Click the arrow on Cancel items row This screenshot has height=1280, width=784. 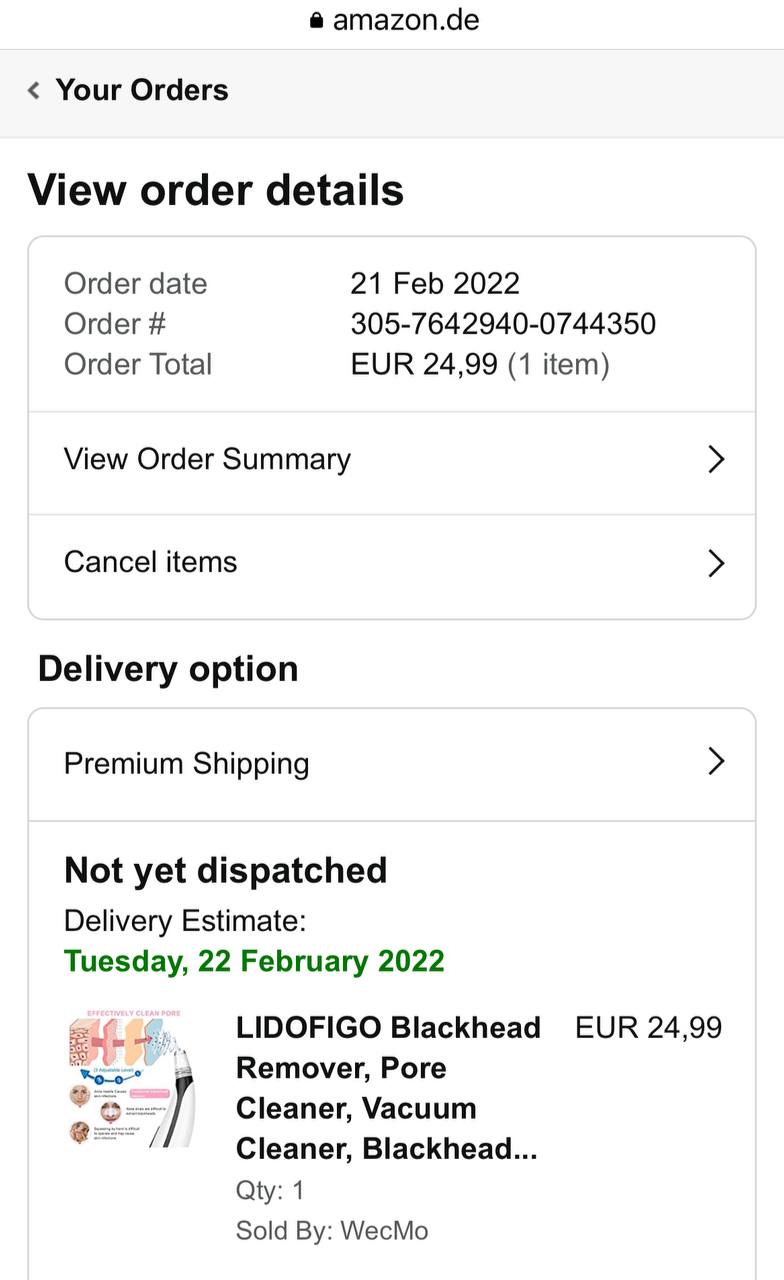click(715, 563)
